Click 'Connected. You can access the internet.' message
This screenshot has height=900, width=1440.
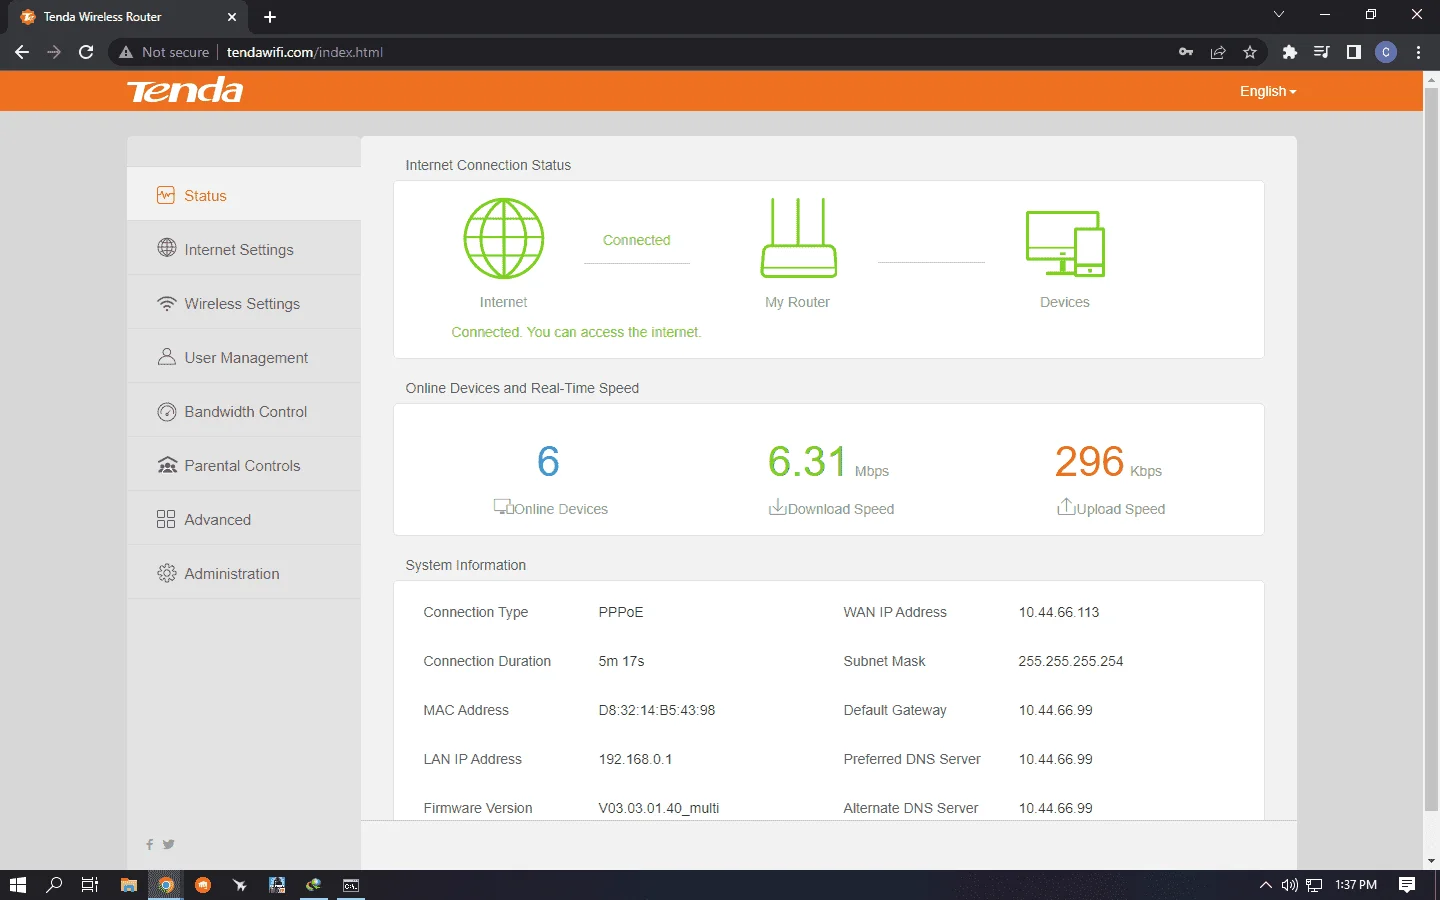(576, 332)
